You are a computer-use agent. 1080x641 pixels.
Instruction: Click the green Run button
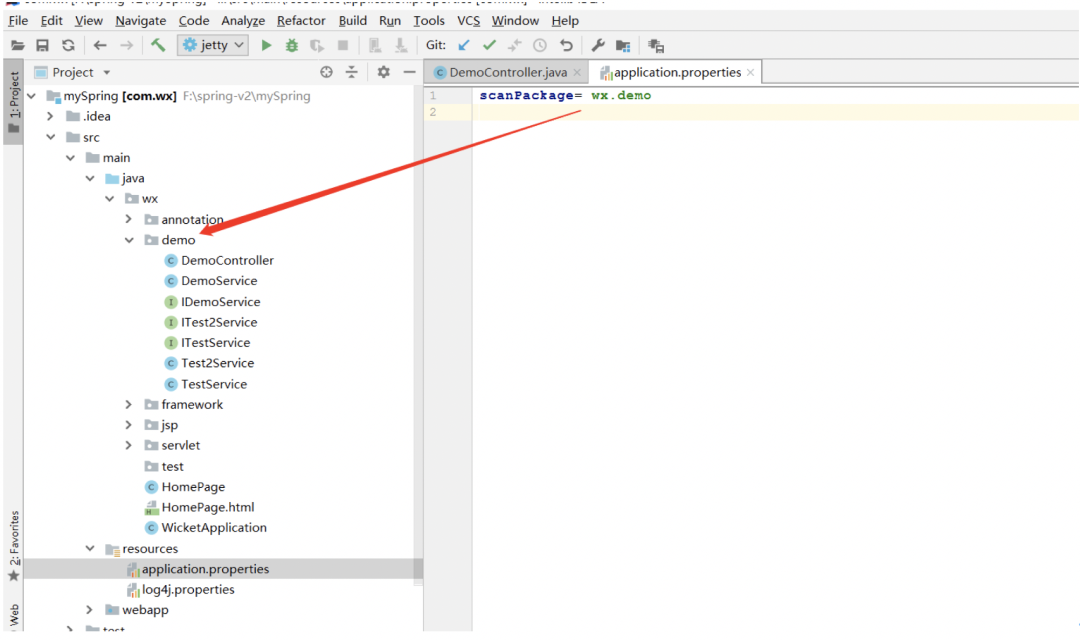(267, 45)
